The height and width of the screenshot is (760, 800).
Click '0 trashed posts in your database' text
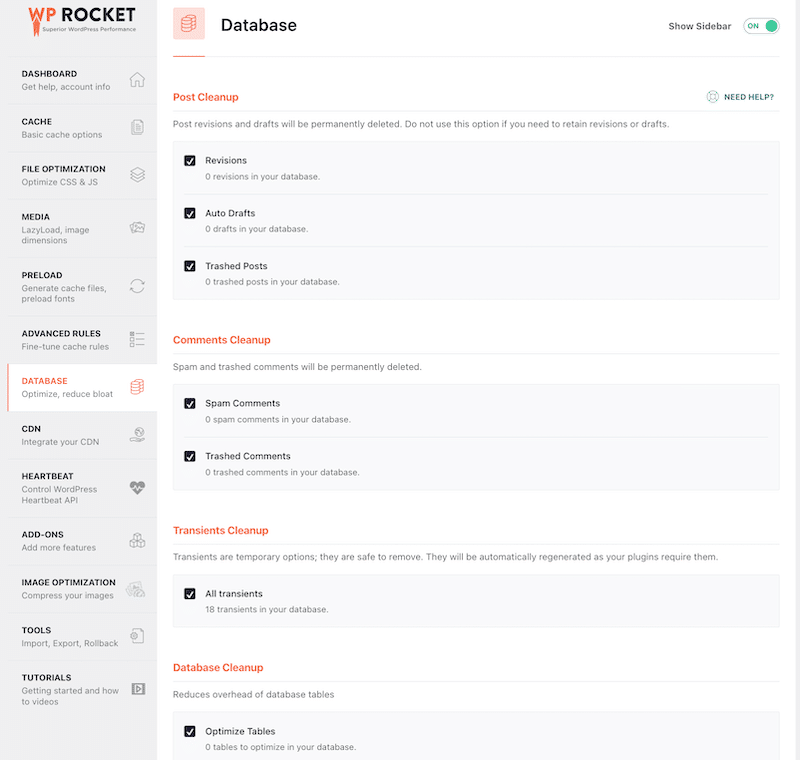[x=272, y=282]
